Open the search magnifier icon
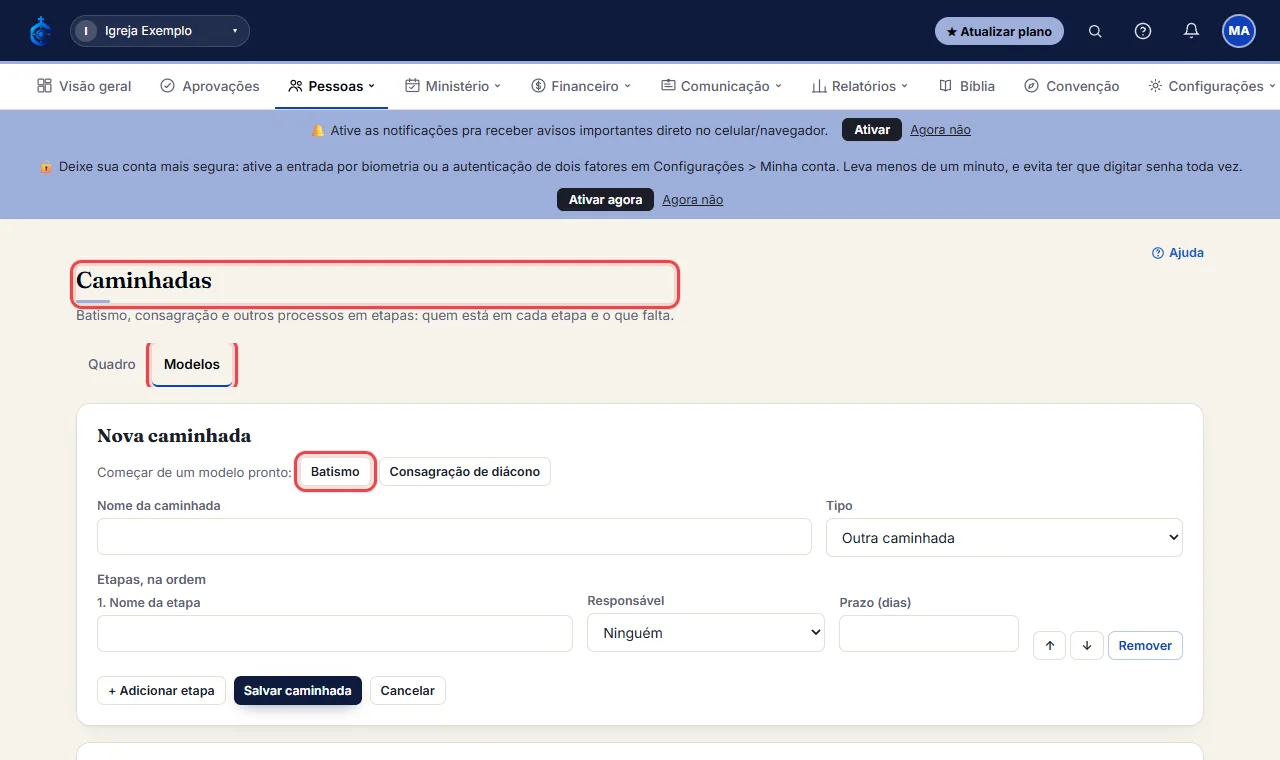 click(x=1095, y=31)
